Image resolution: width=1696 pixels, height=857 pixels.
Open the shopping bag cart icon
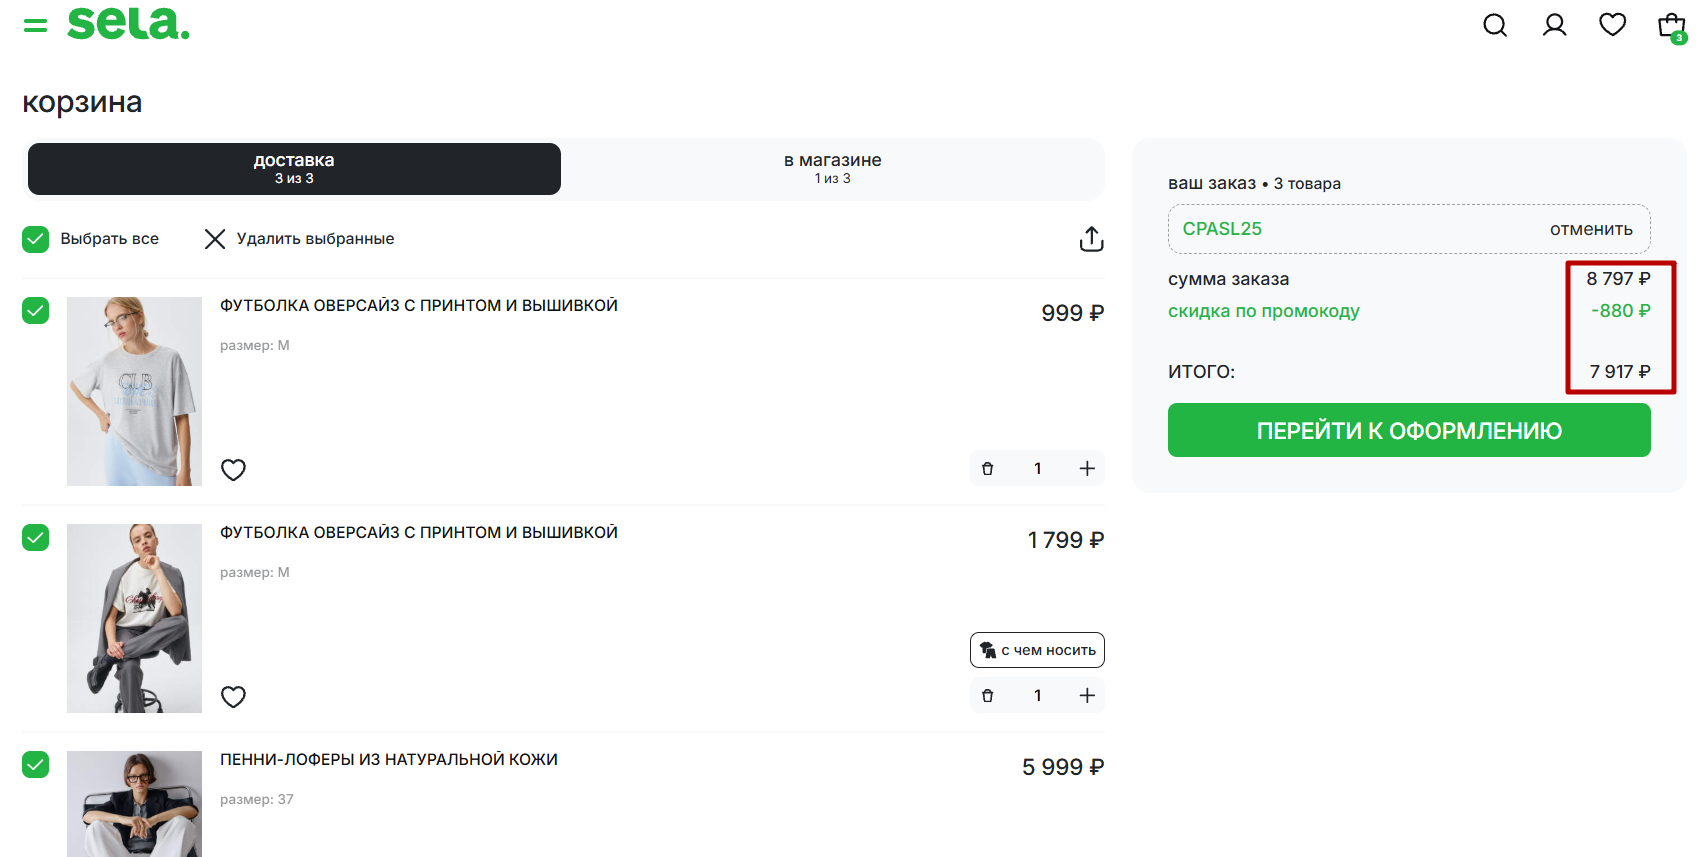[x=1671, y=26]
